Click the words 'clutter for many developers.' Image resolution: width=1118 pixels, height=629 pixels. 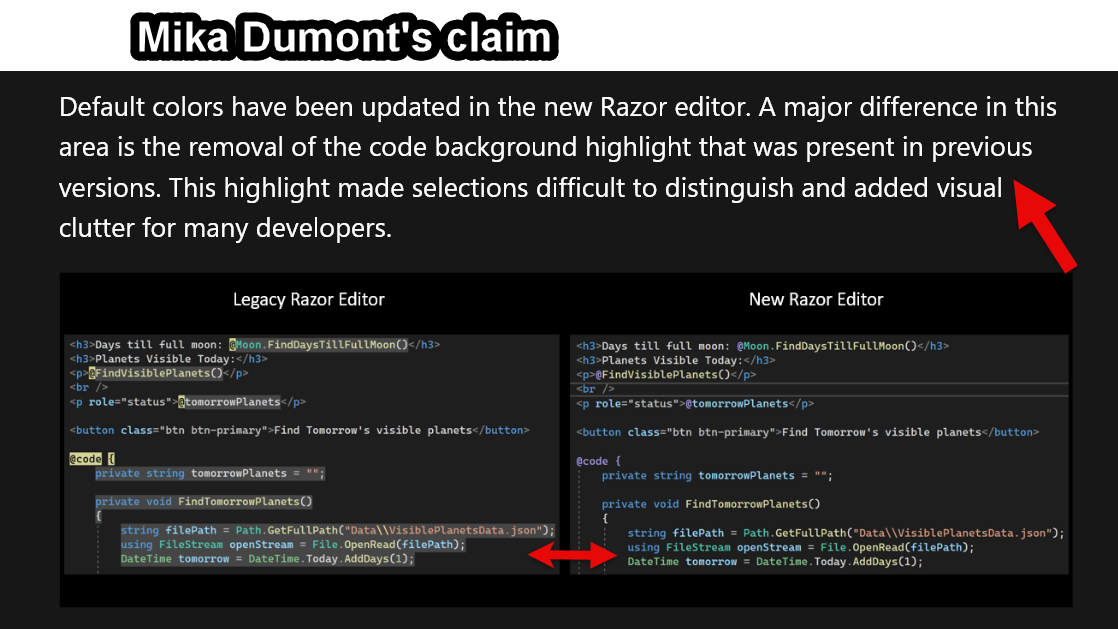click(x=225, y=228)
